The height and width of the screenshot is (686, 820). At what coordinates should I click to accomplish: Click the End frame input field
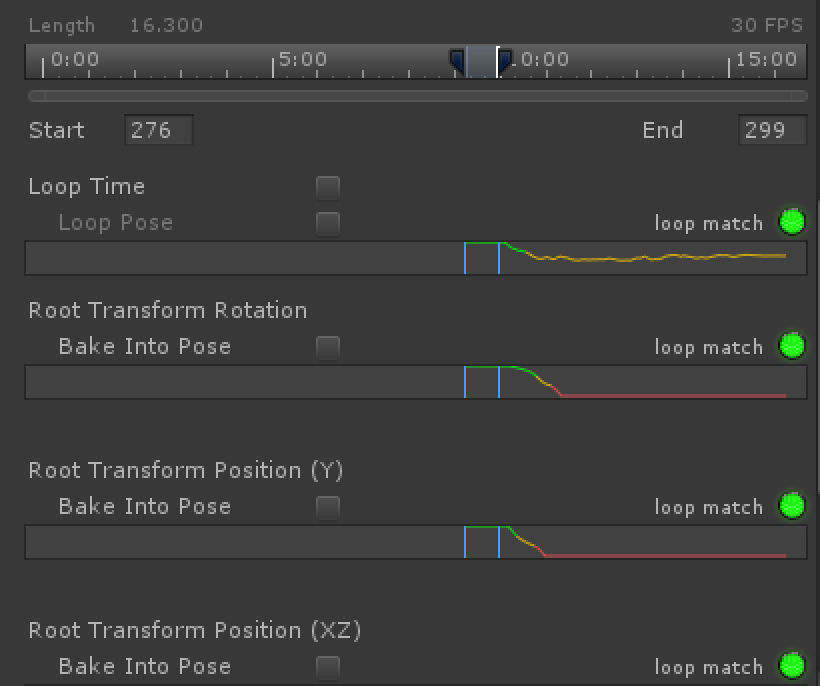tap(771, 130)
